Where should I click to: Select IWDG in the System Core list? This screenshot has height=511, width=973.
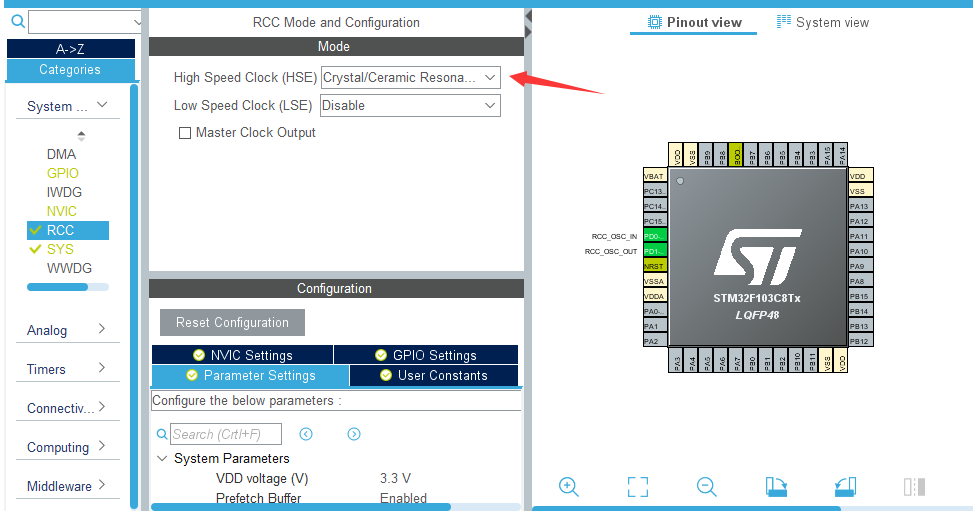[x=64, y=192]
